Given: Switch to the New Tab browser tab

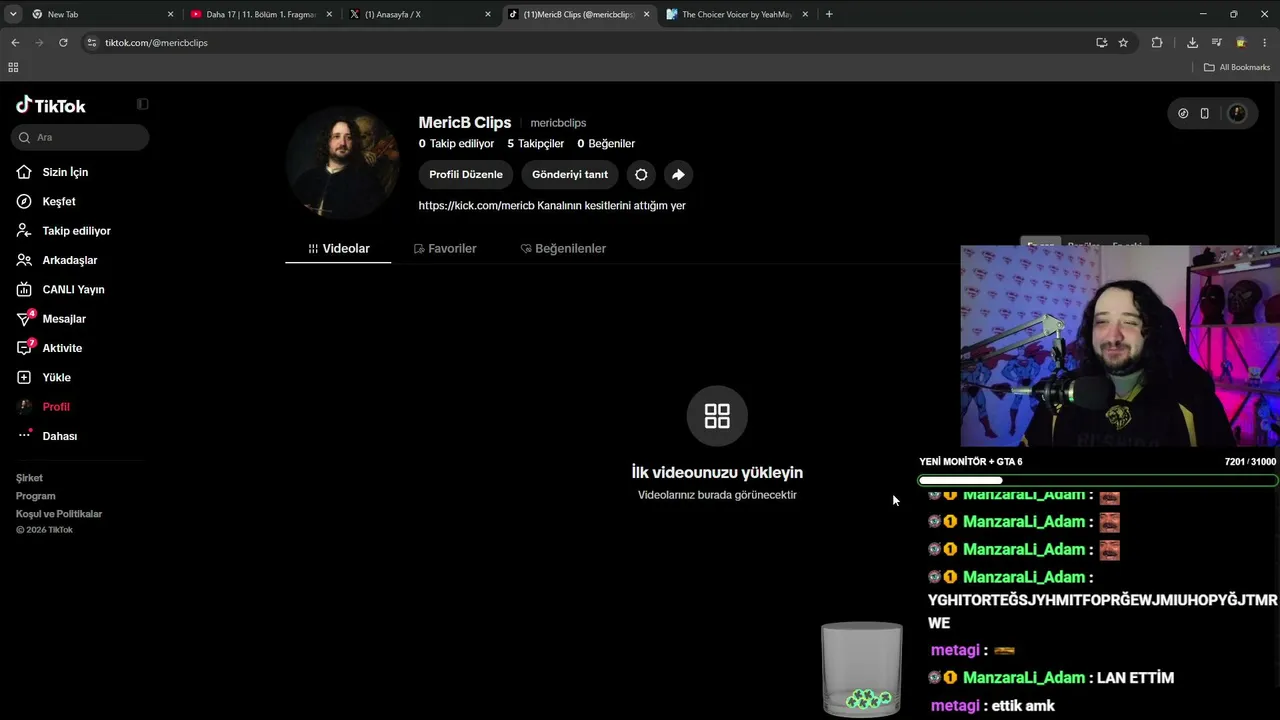Looking at the screenshot, I should pos(102,14).
